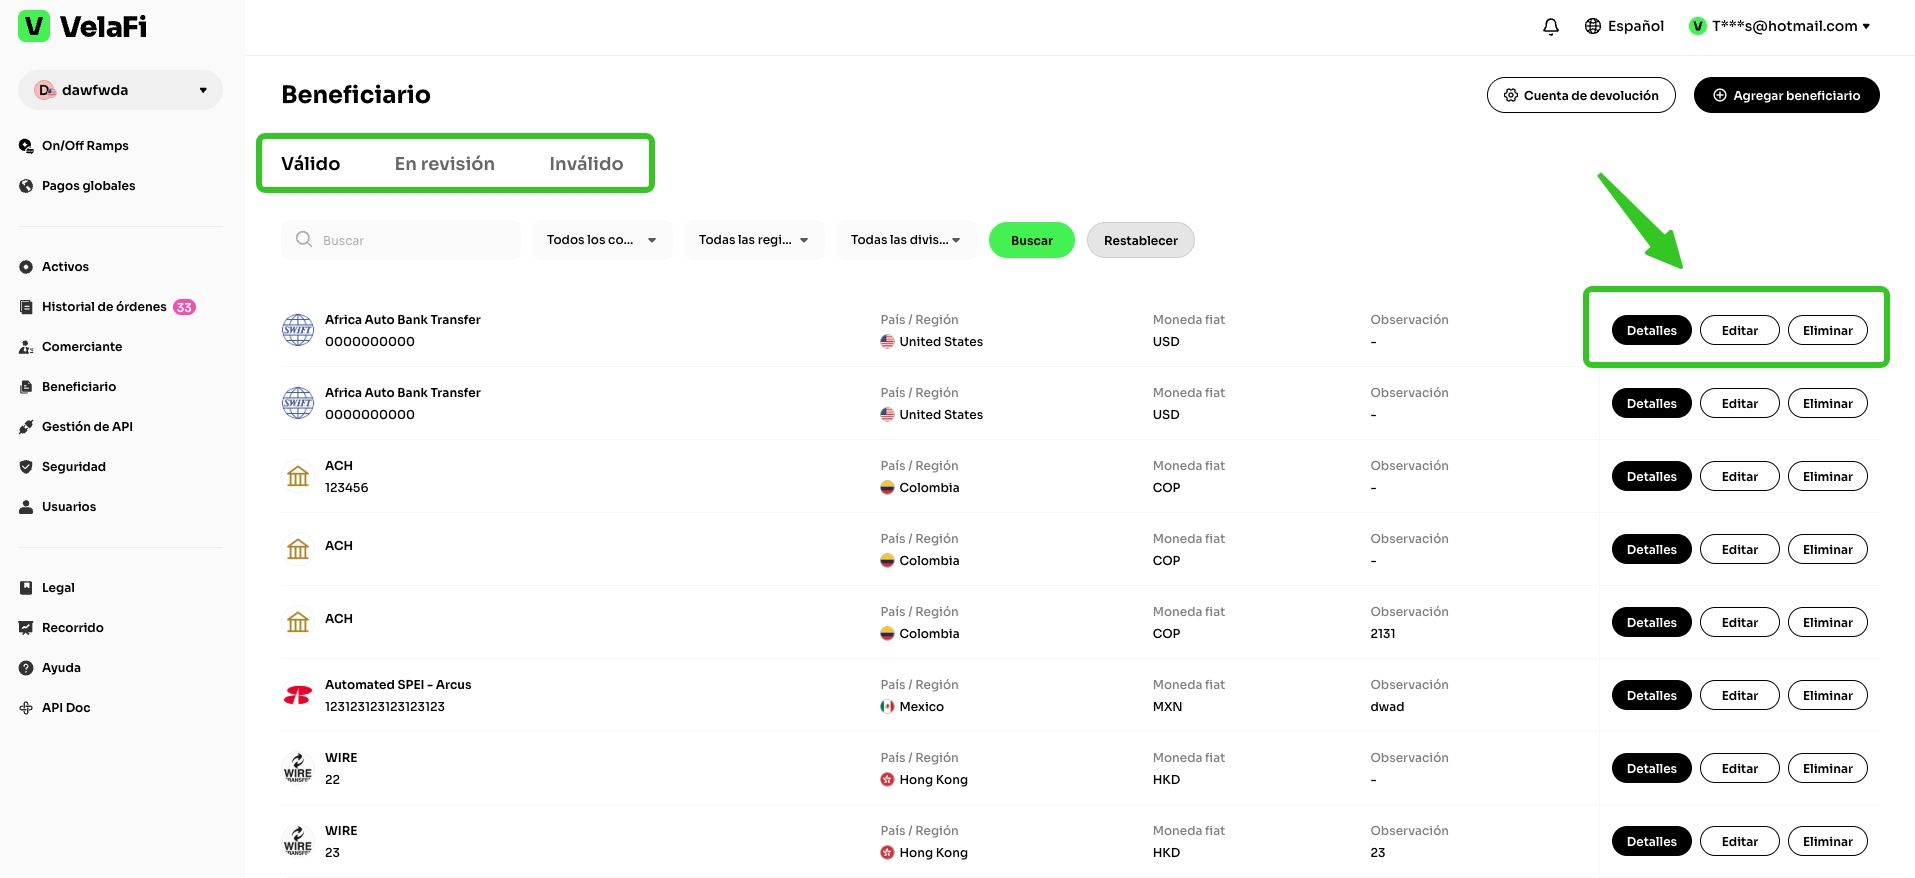The width and height of the screenshot is (1915, 878).
Task: Click the VelaFi logo
Action: pyautogui.click(x=83, y=27)
